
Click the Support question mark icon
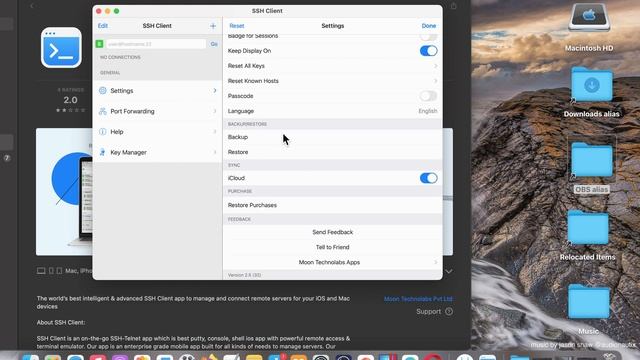[x=449, y=311]
